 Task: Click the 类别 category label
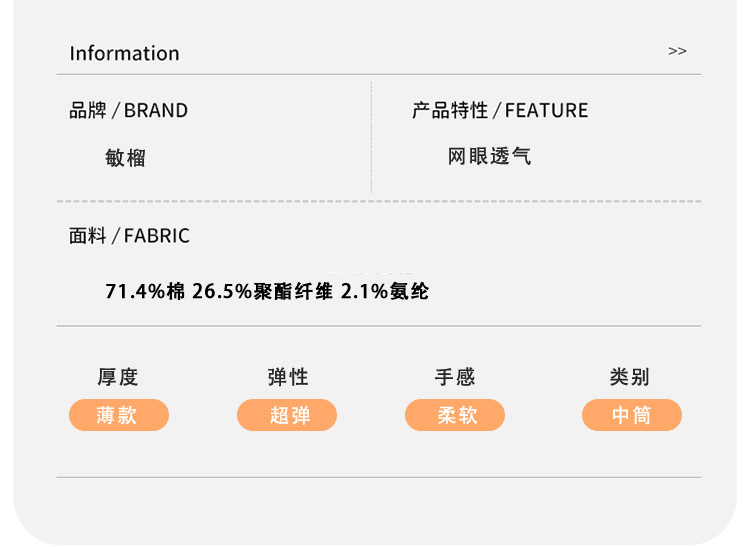click(x=629, y=377)
